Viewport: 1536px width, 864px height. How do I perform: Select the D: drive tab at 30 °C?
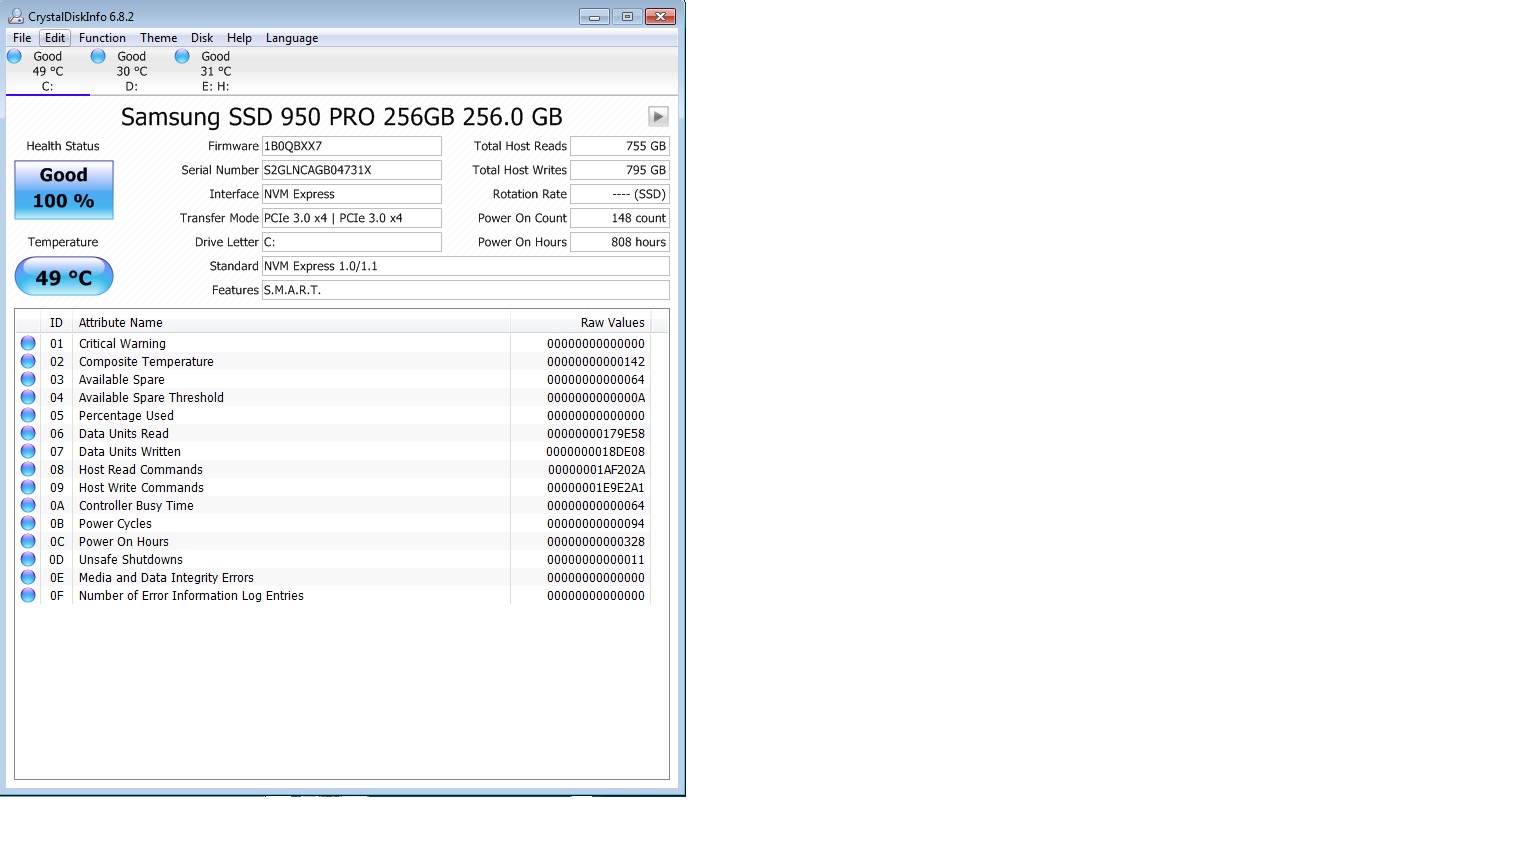[131, 71]
